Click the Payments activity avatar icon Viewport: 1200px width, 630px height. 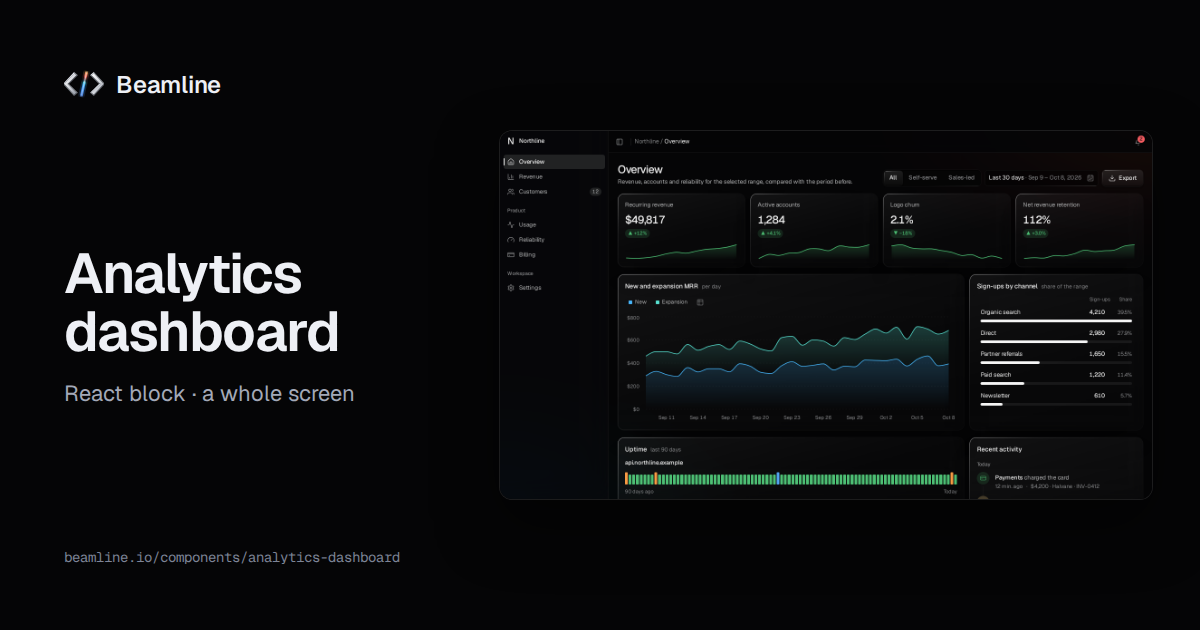[x=982, y=480]
